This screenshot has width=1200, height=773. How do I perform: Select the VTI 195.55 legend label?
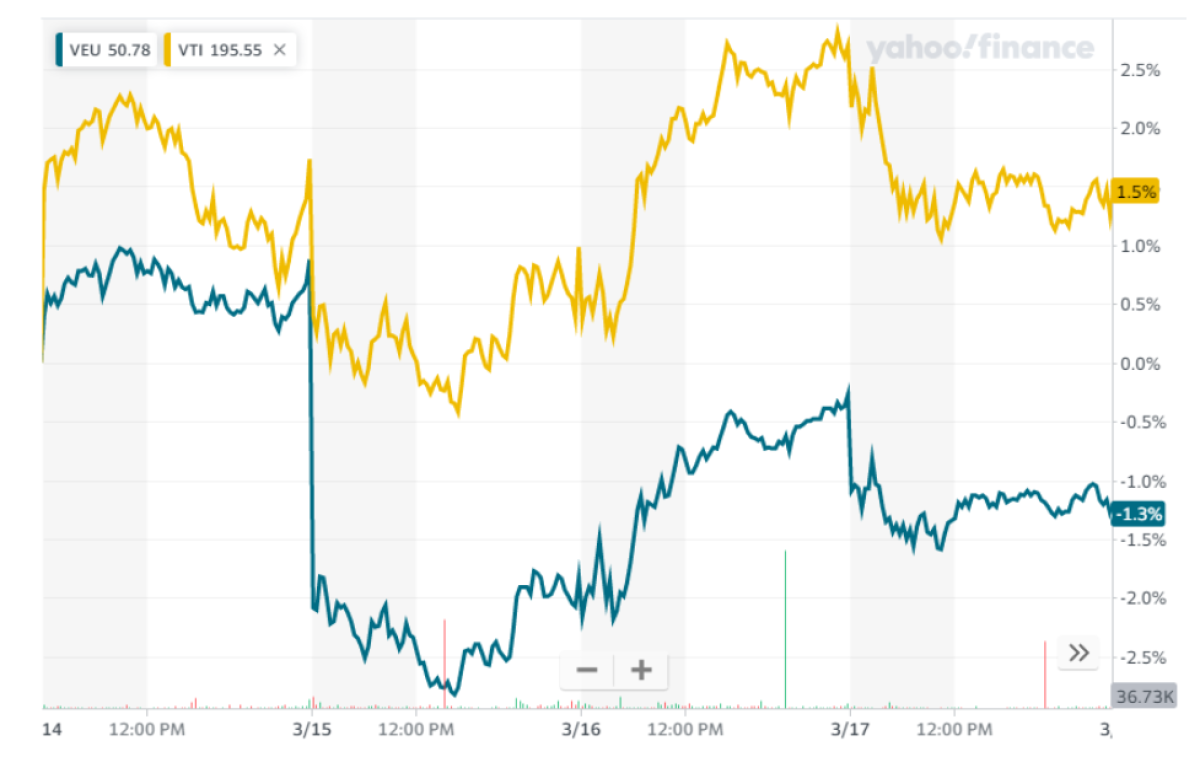coord(220,49)
